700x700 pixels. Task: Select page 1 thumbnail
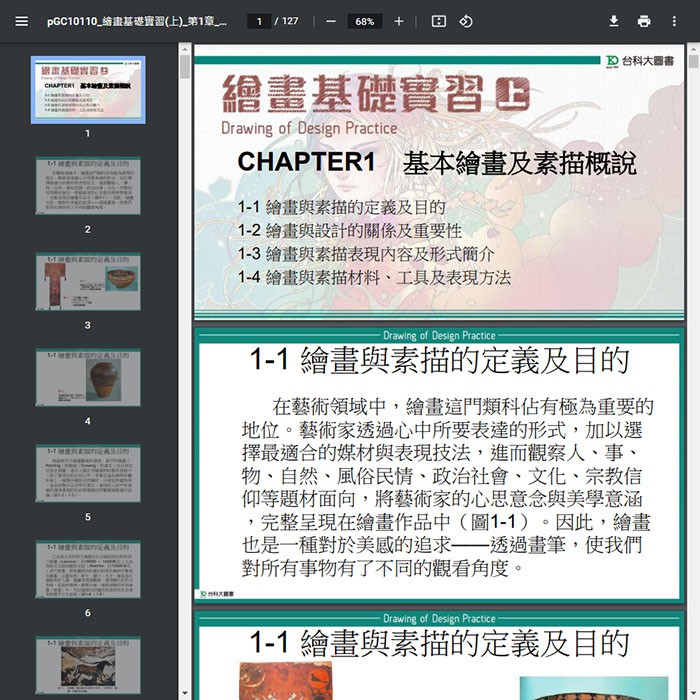pos(88,89)
